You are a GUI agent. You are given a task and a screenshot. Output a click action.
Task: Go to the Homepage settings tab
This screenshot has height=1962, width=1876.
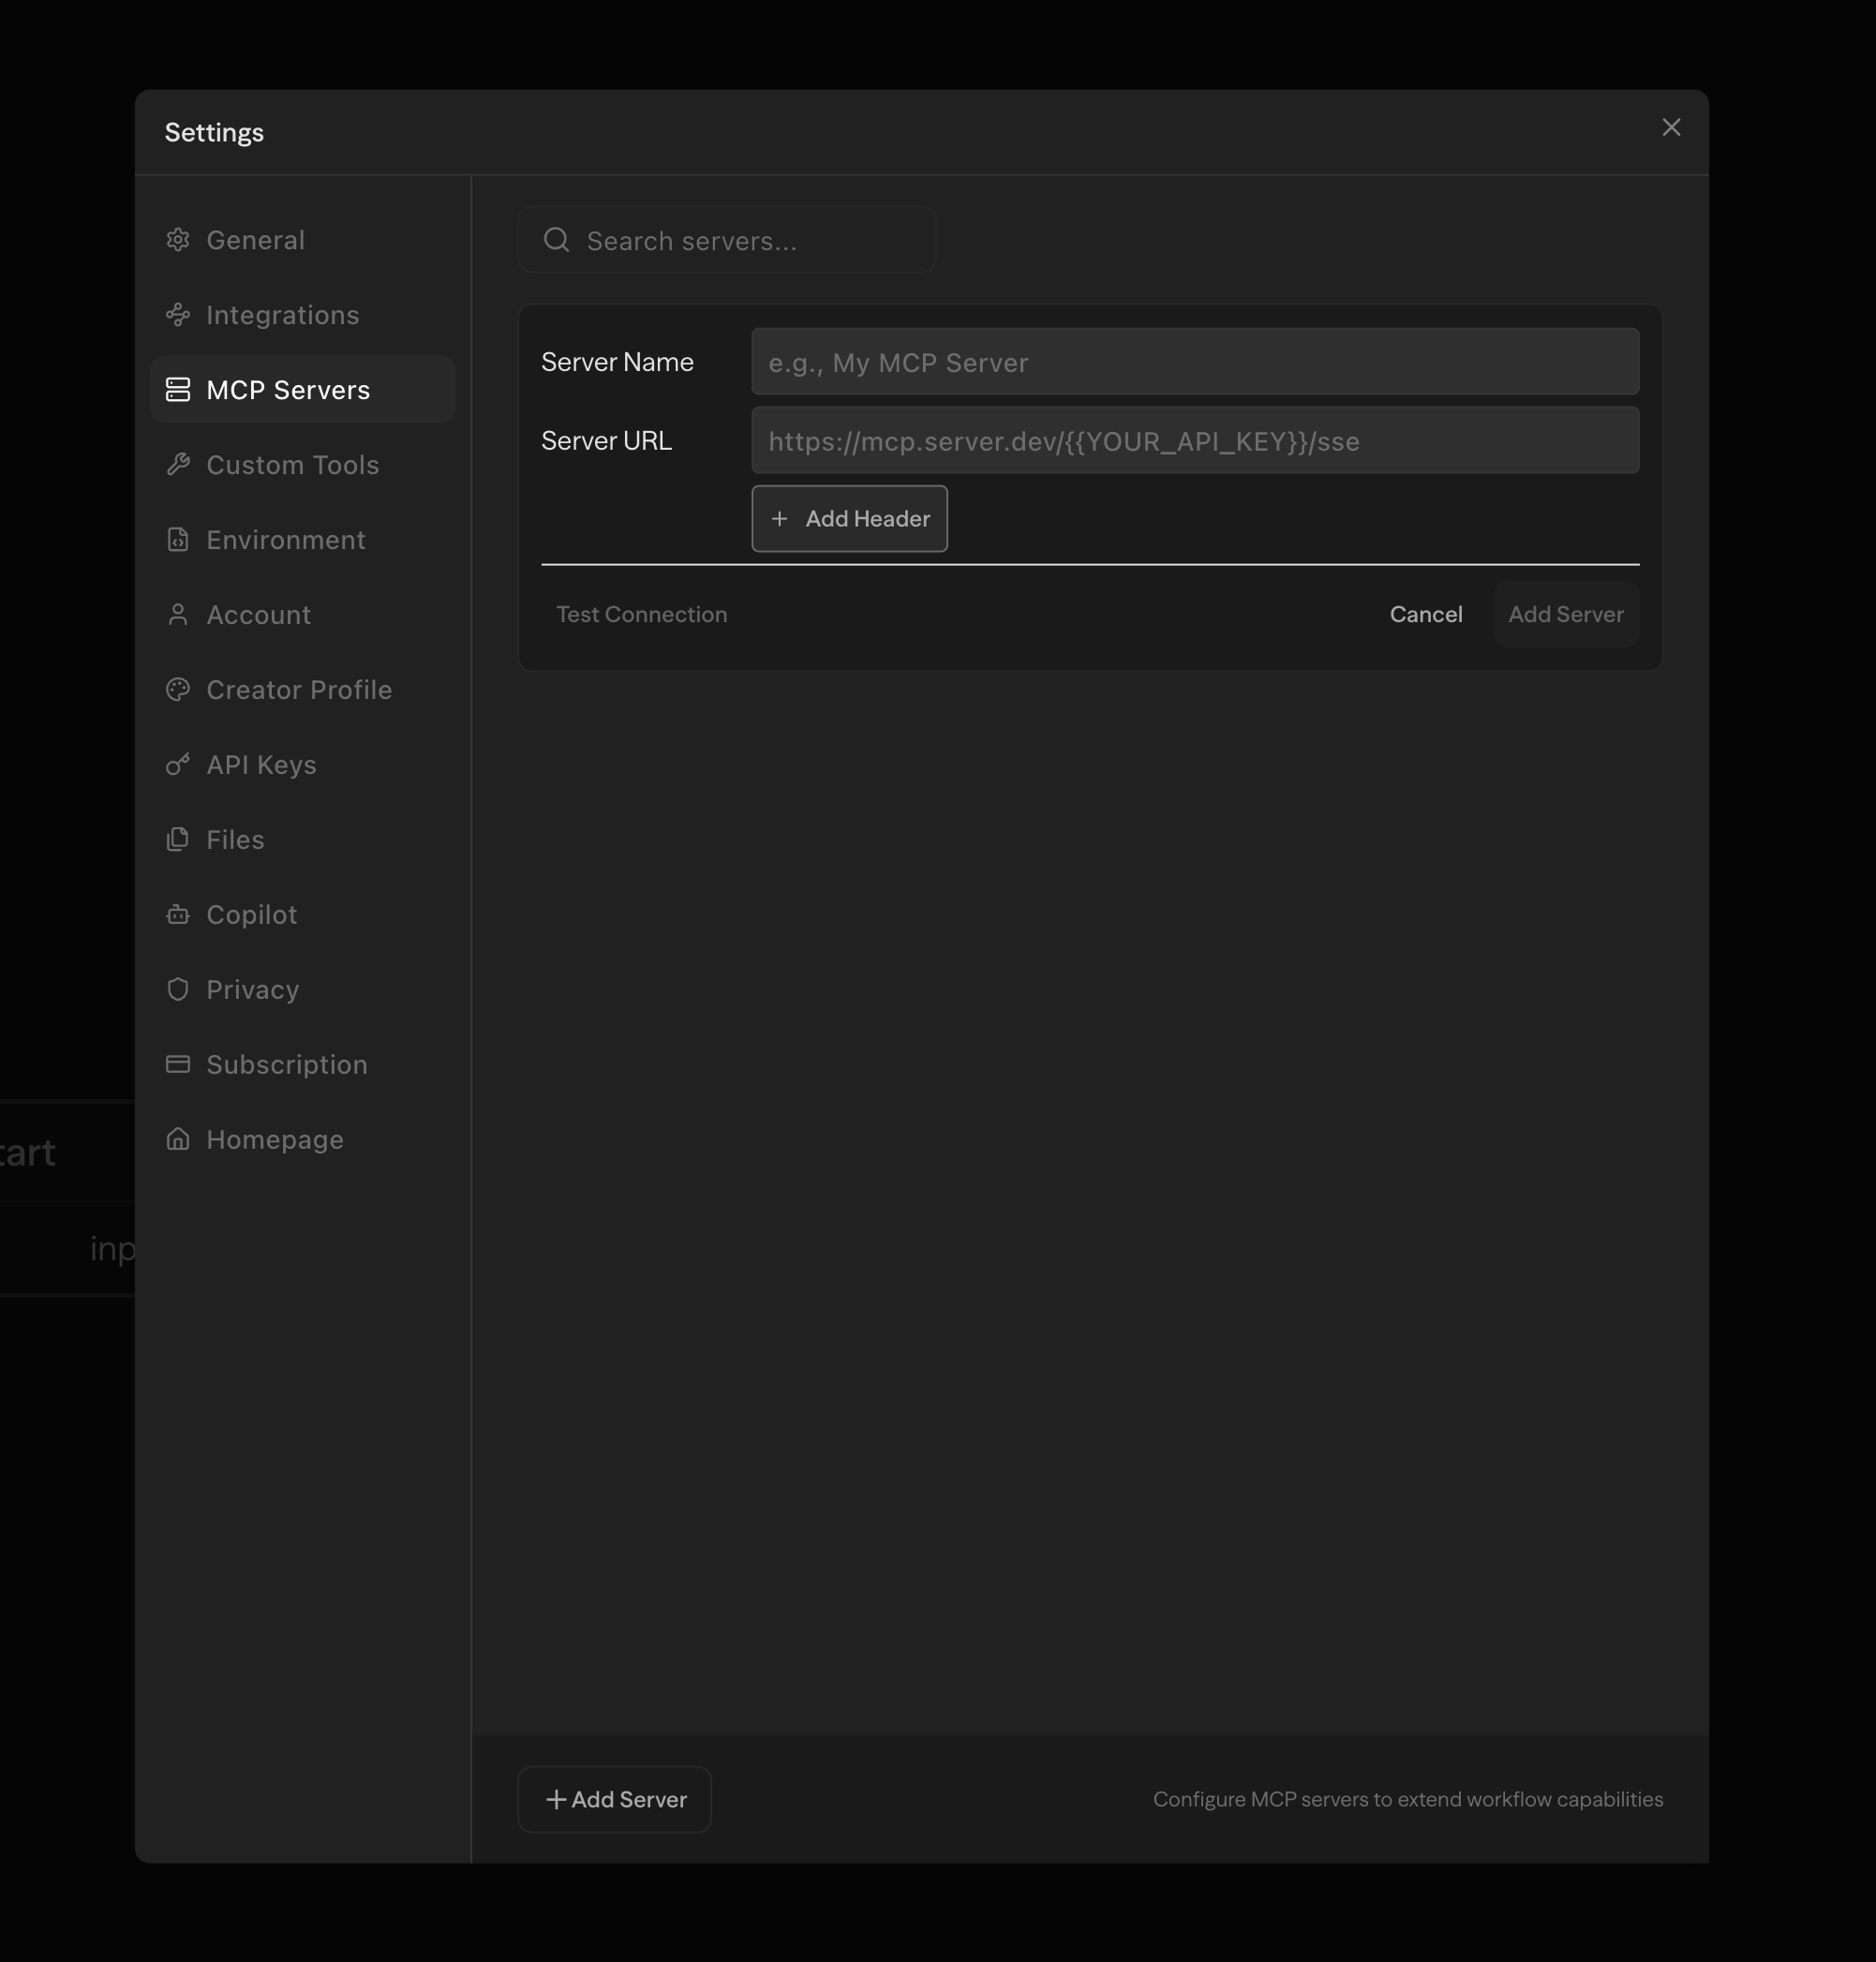274,1140
